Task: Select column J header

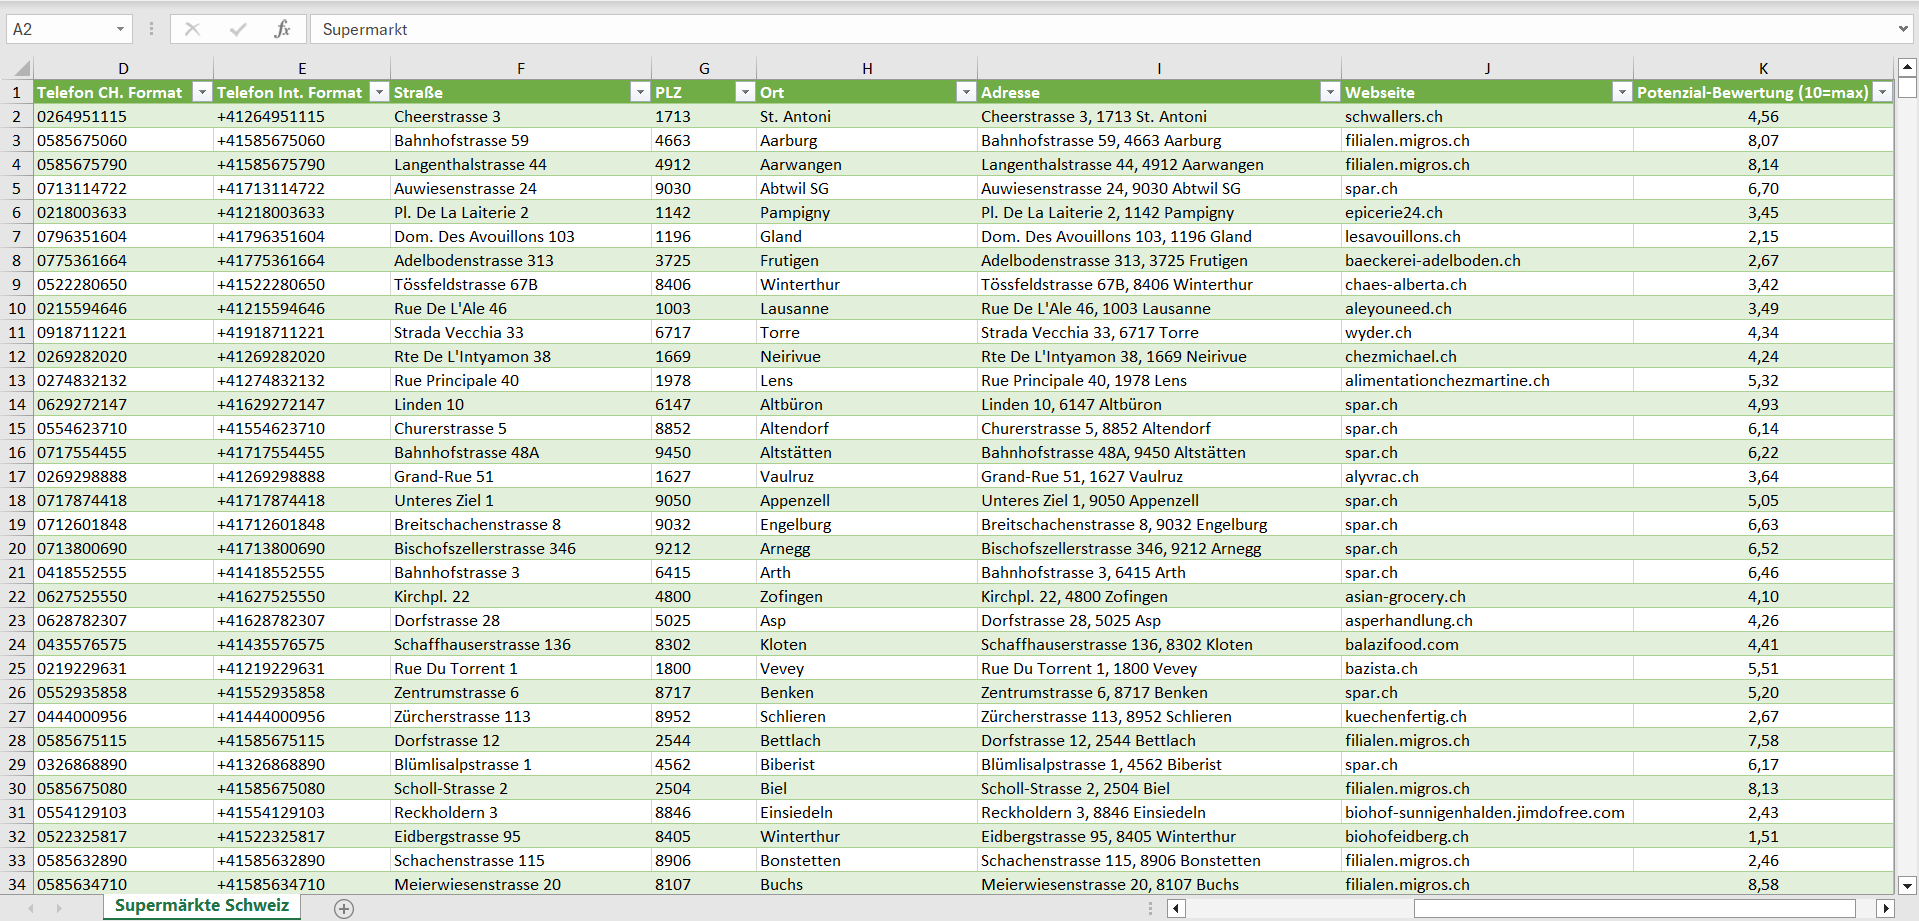Action: coord(1487,68)
